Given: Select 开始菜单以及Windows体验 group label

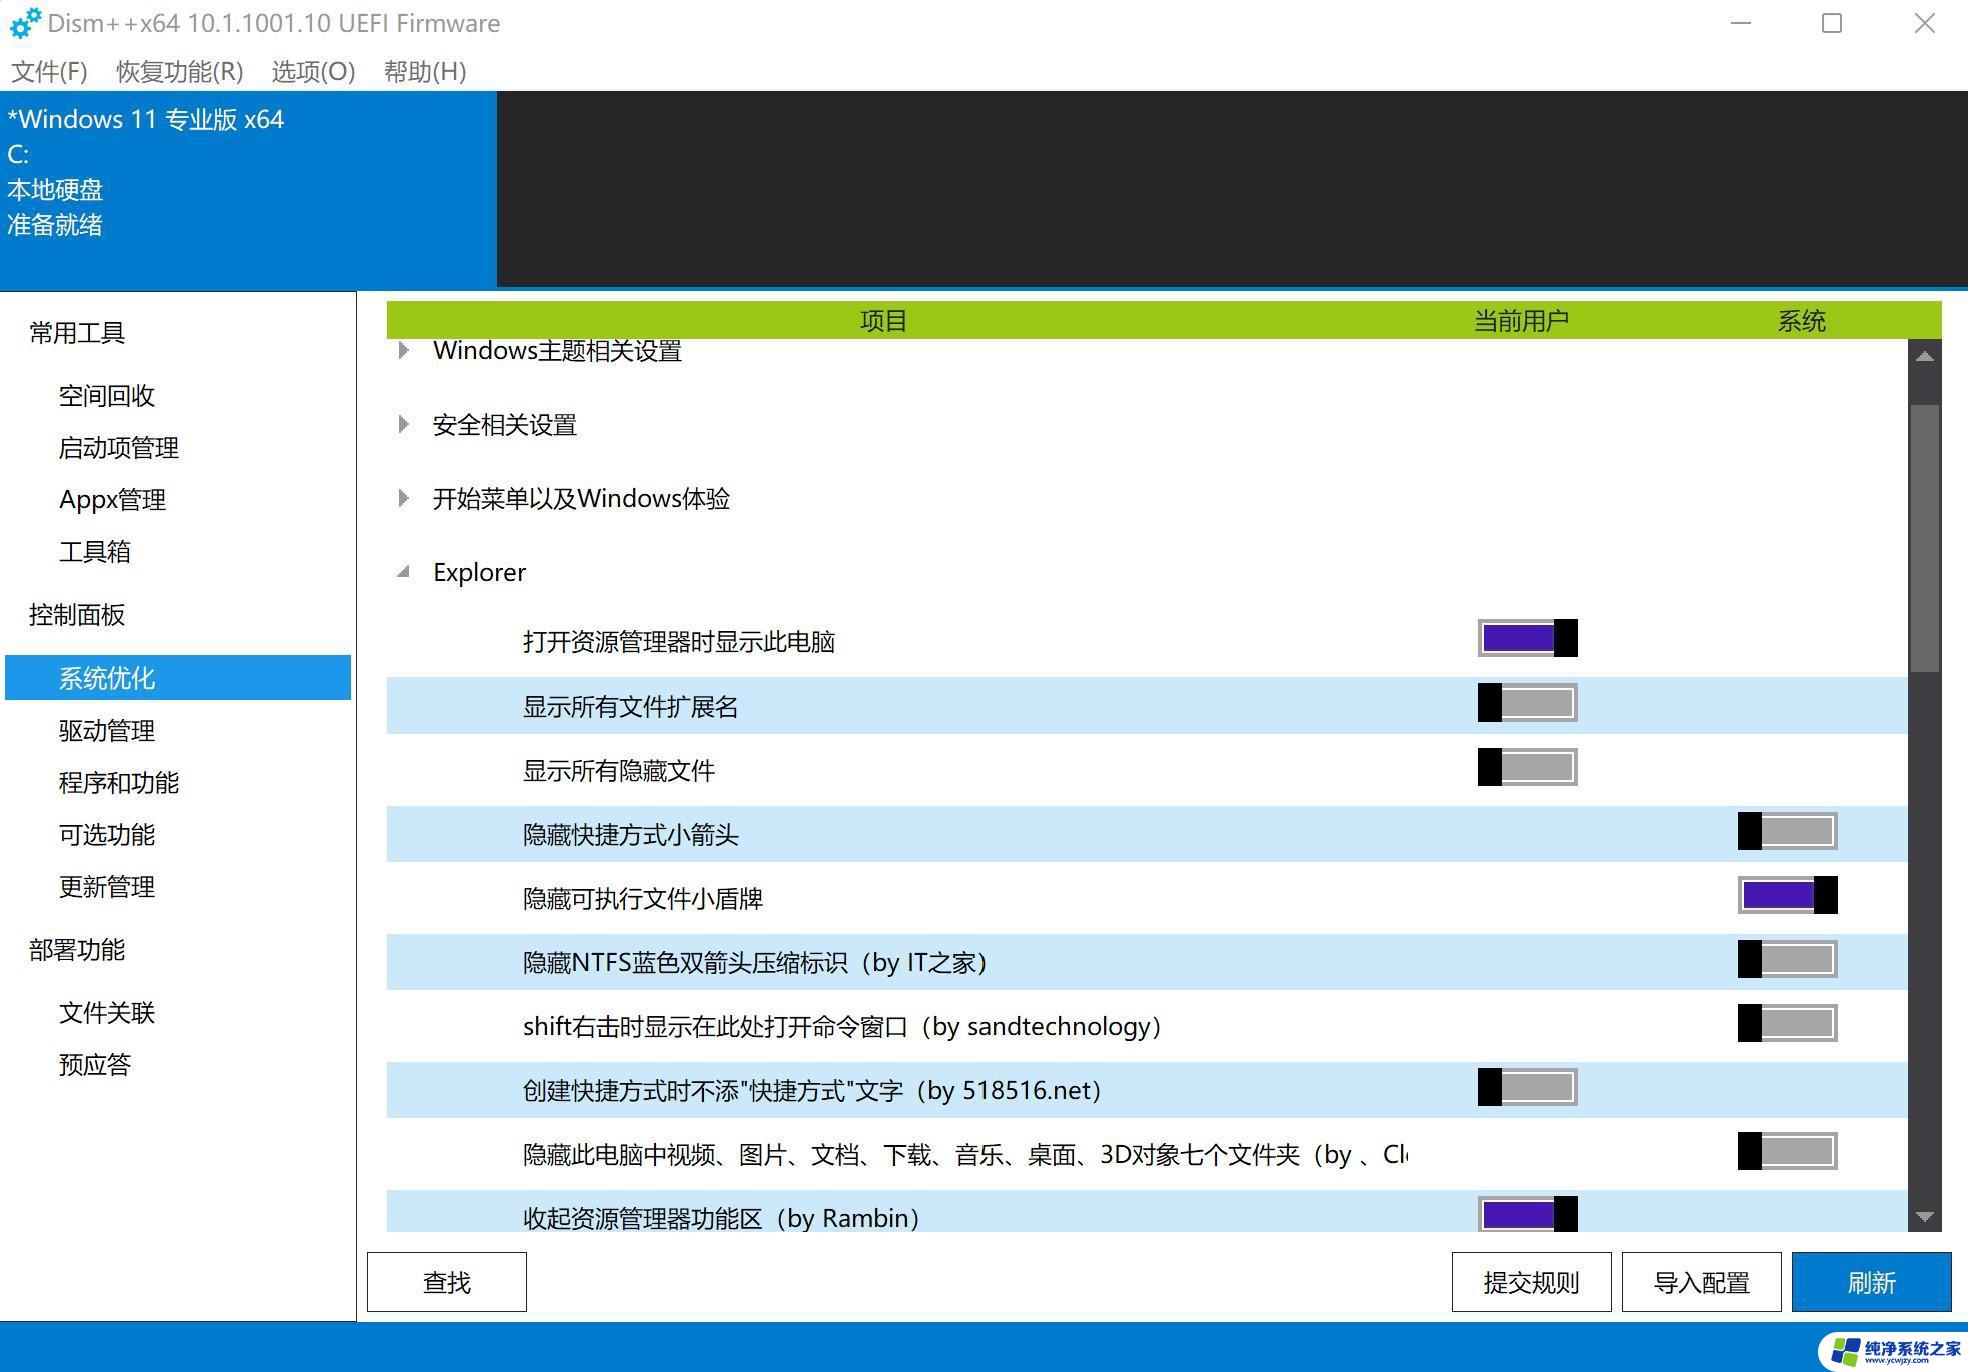Looking at the screenshot, I should [x=581, y=499].
